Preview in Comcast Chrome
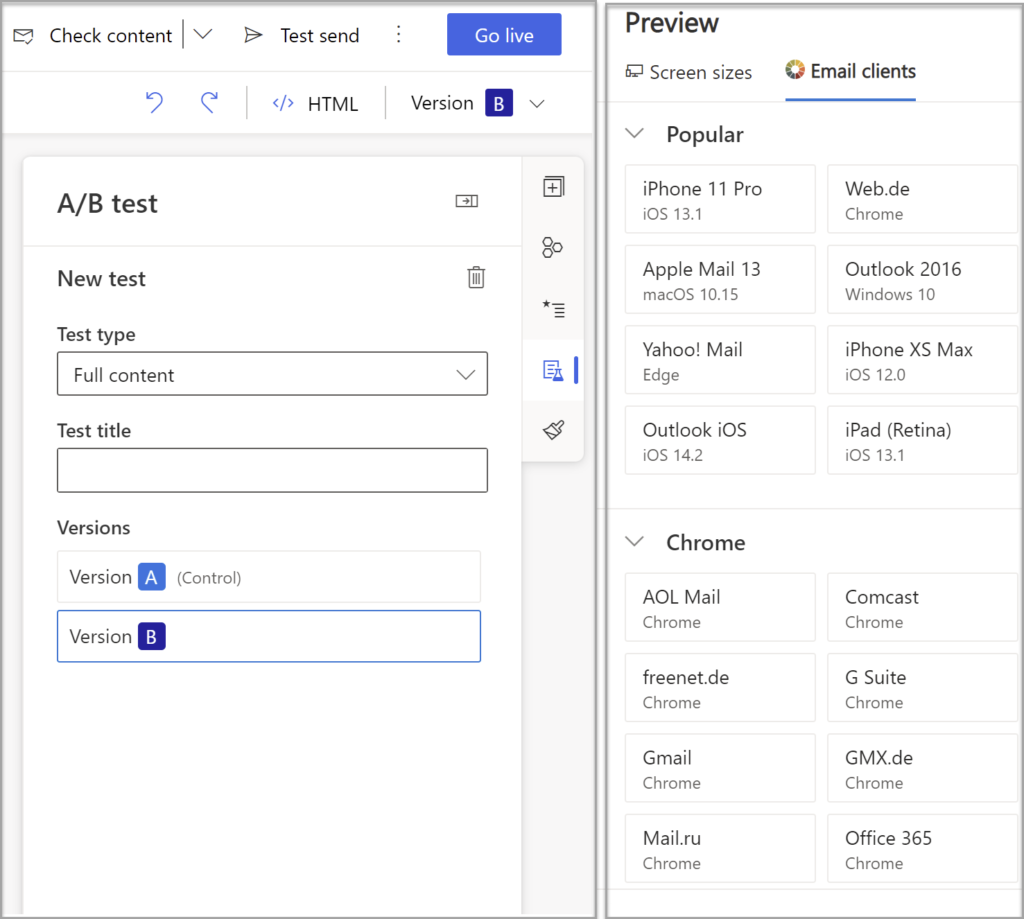This screenshot has height=919, width=1024. [x=923, y=607]
